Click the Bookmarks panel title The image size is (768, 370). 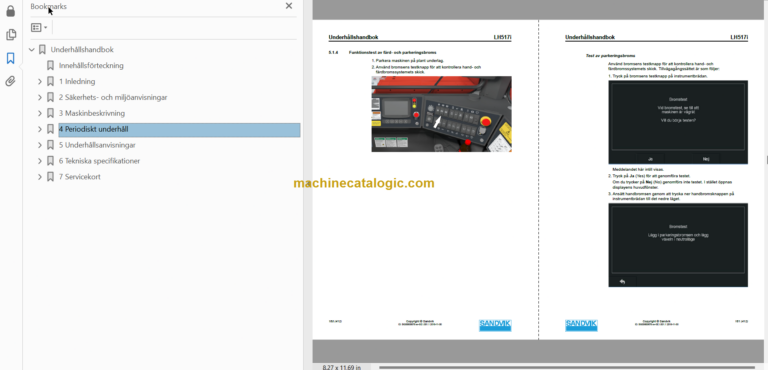(x=48, y=6)
